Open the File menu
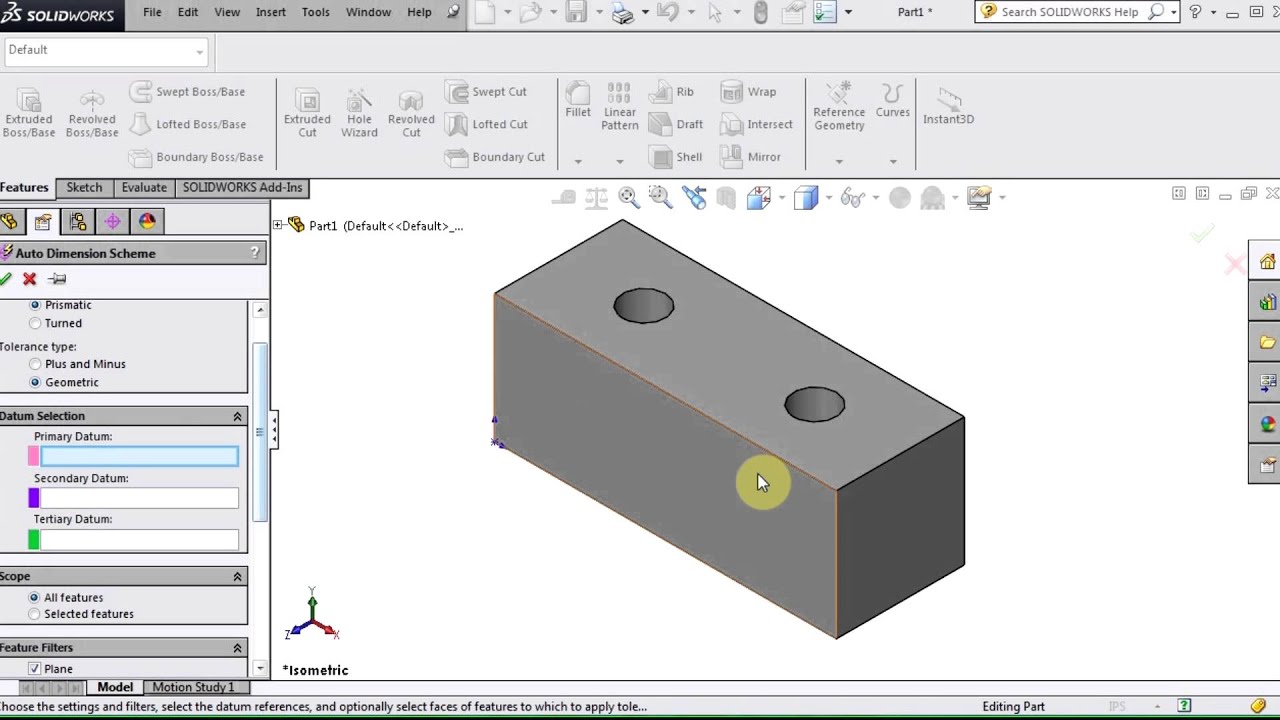The image size is (1280, 720). click(x=152, y=12)
